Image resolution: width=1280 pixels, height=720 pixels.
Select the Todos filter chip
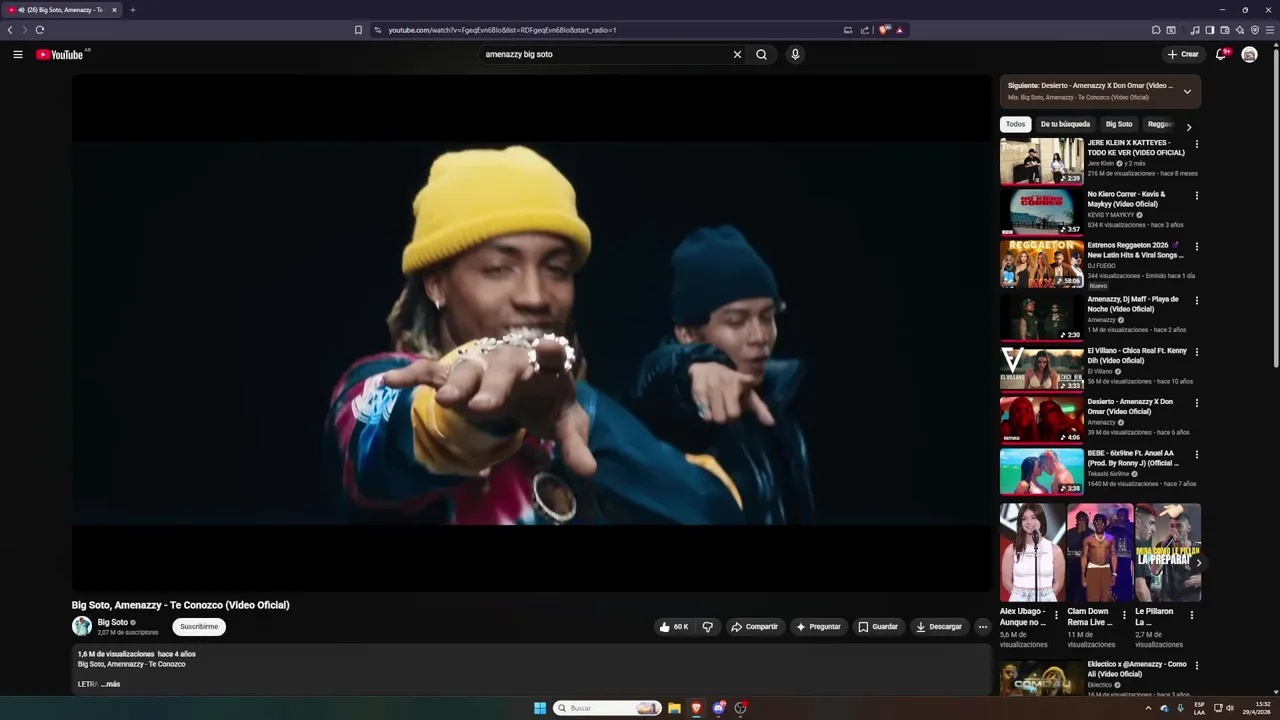click(x=1015, y=124)
